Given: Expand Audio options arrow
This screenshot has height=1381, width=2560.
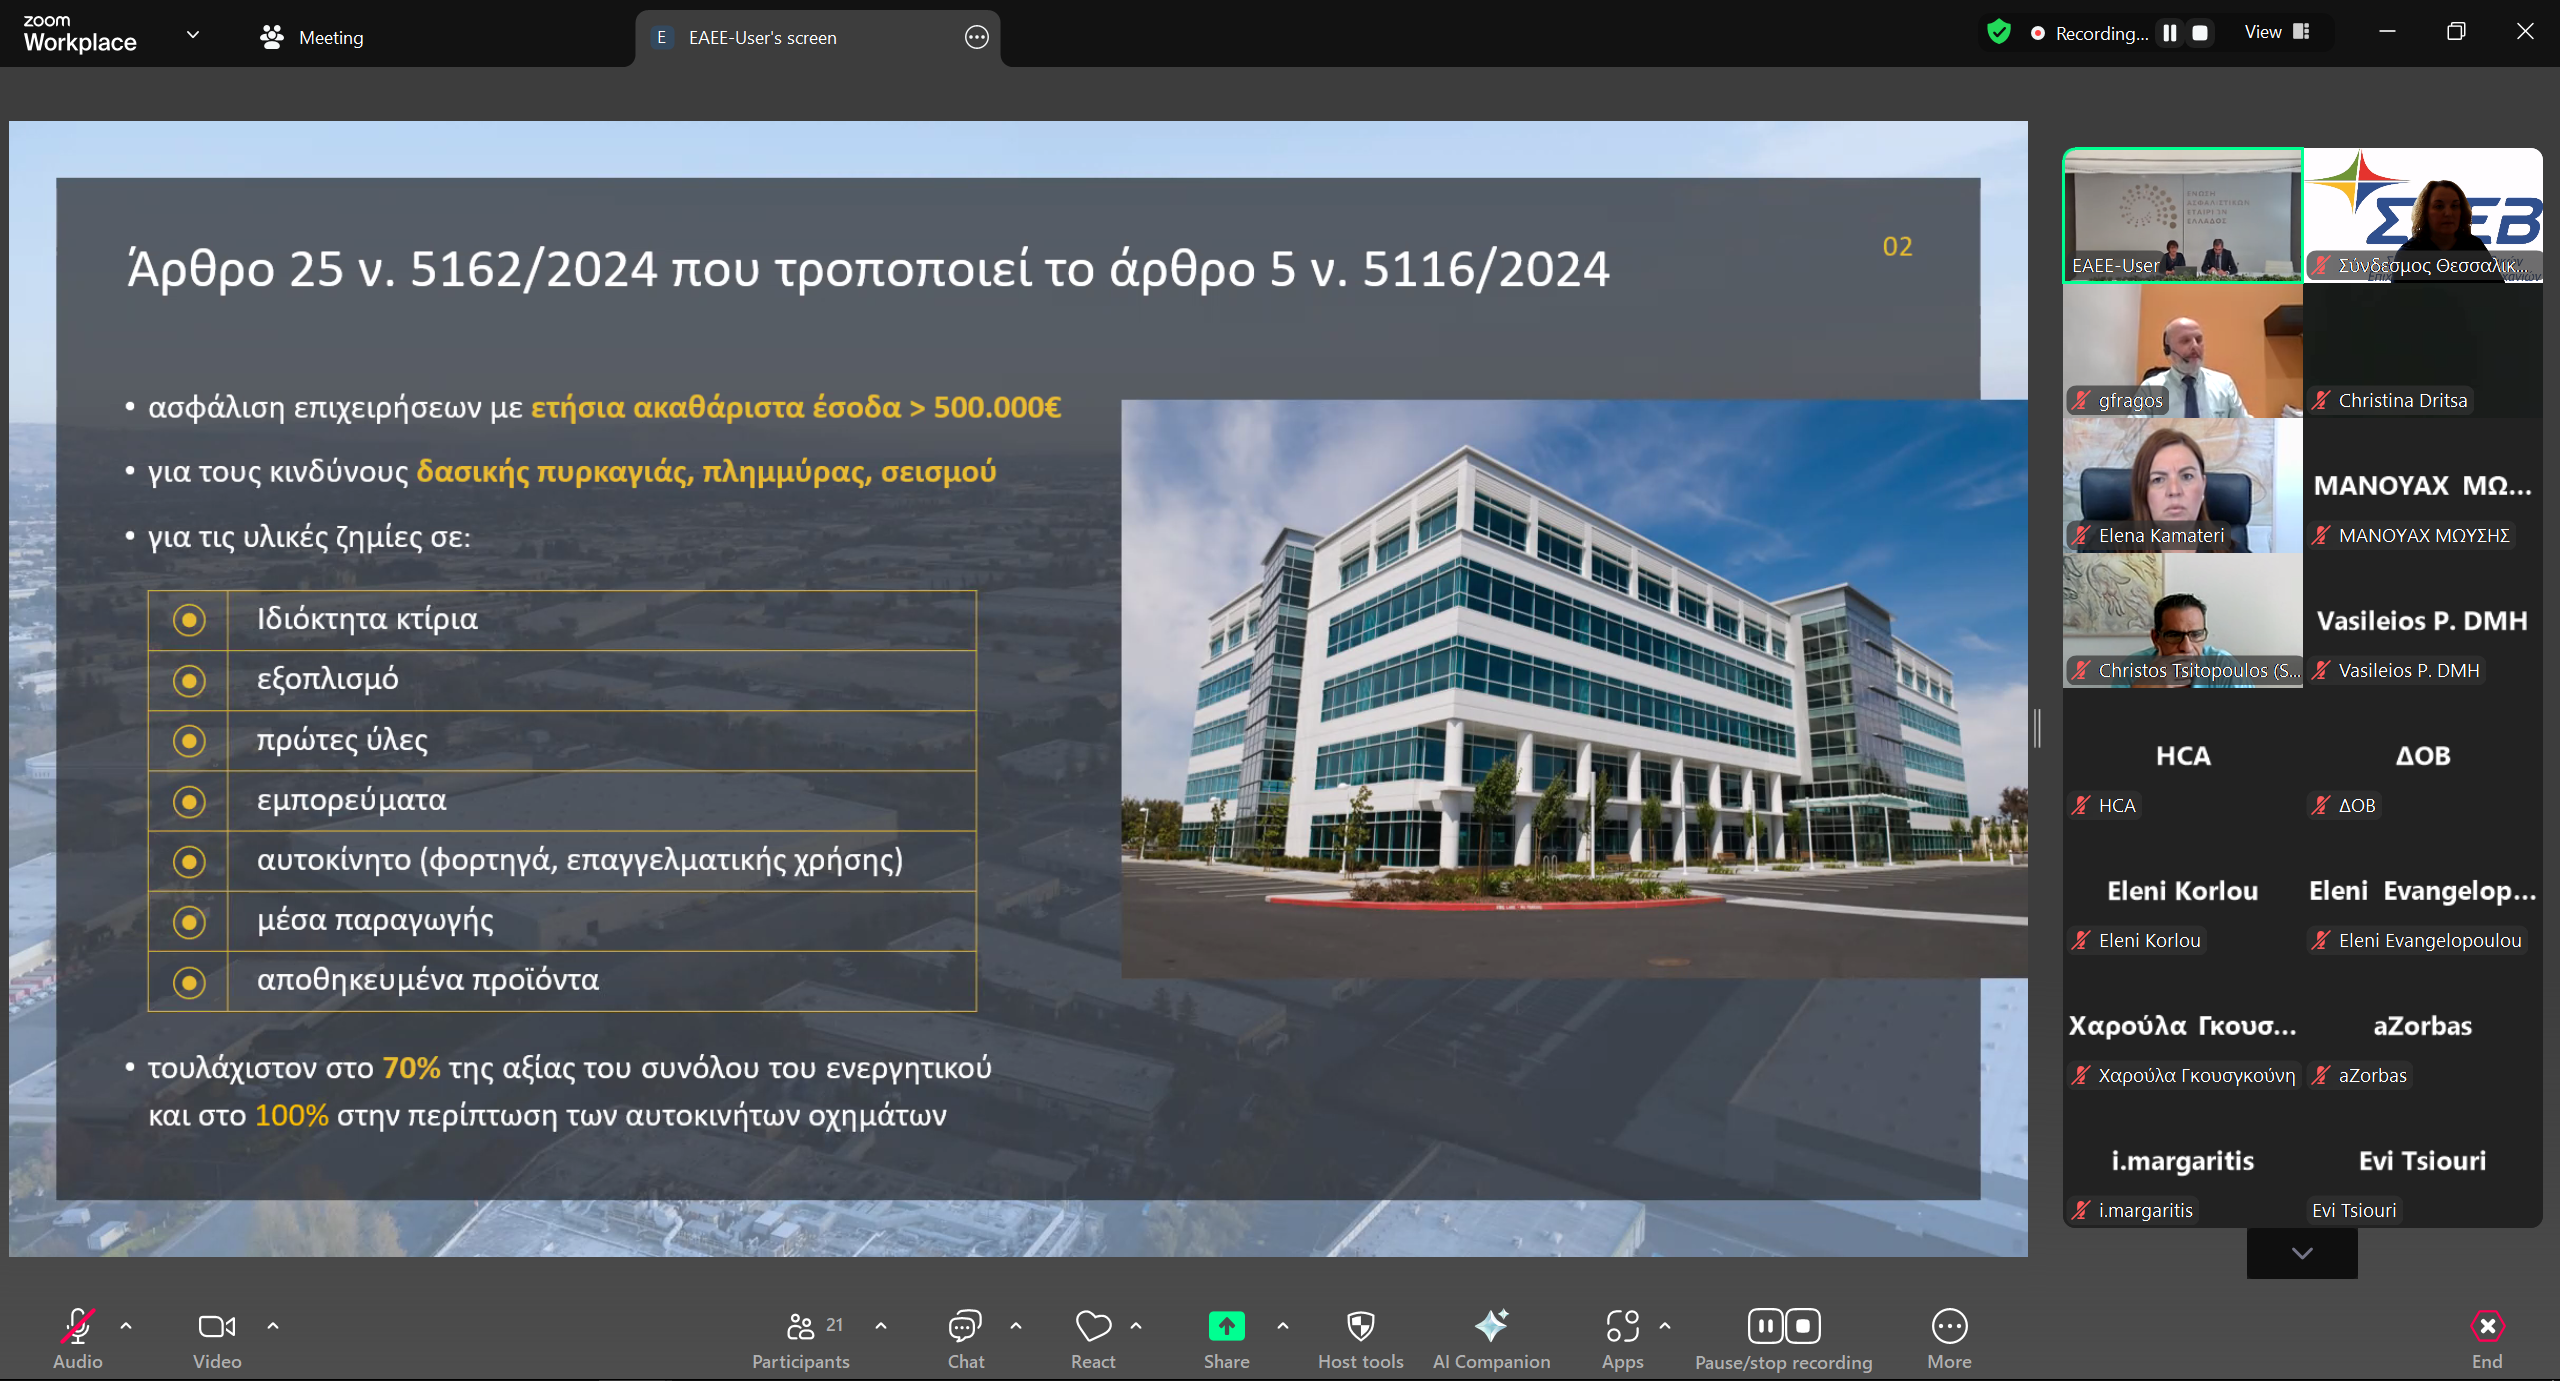Looking at the screenshot, I should point(126,1326).
